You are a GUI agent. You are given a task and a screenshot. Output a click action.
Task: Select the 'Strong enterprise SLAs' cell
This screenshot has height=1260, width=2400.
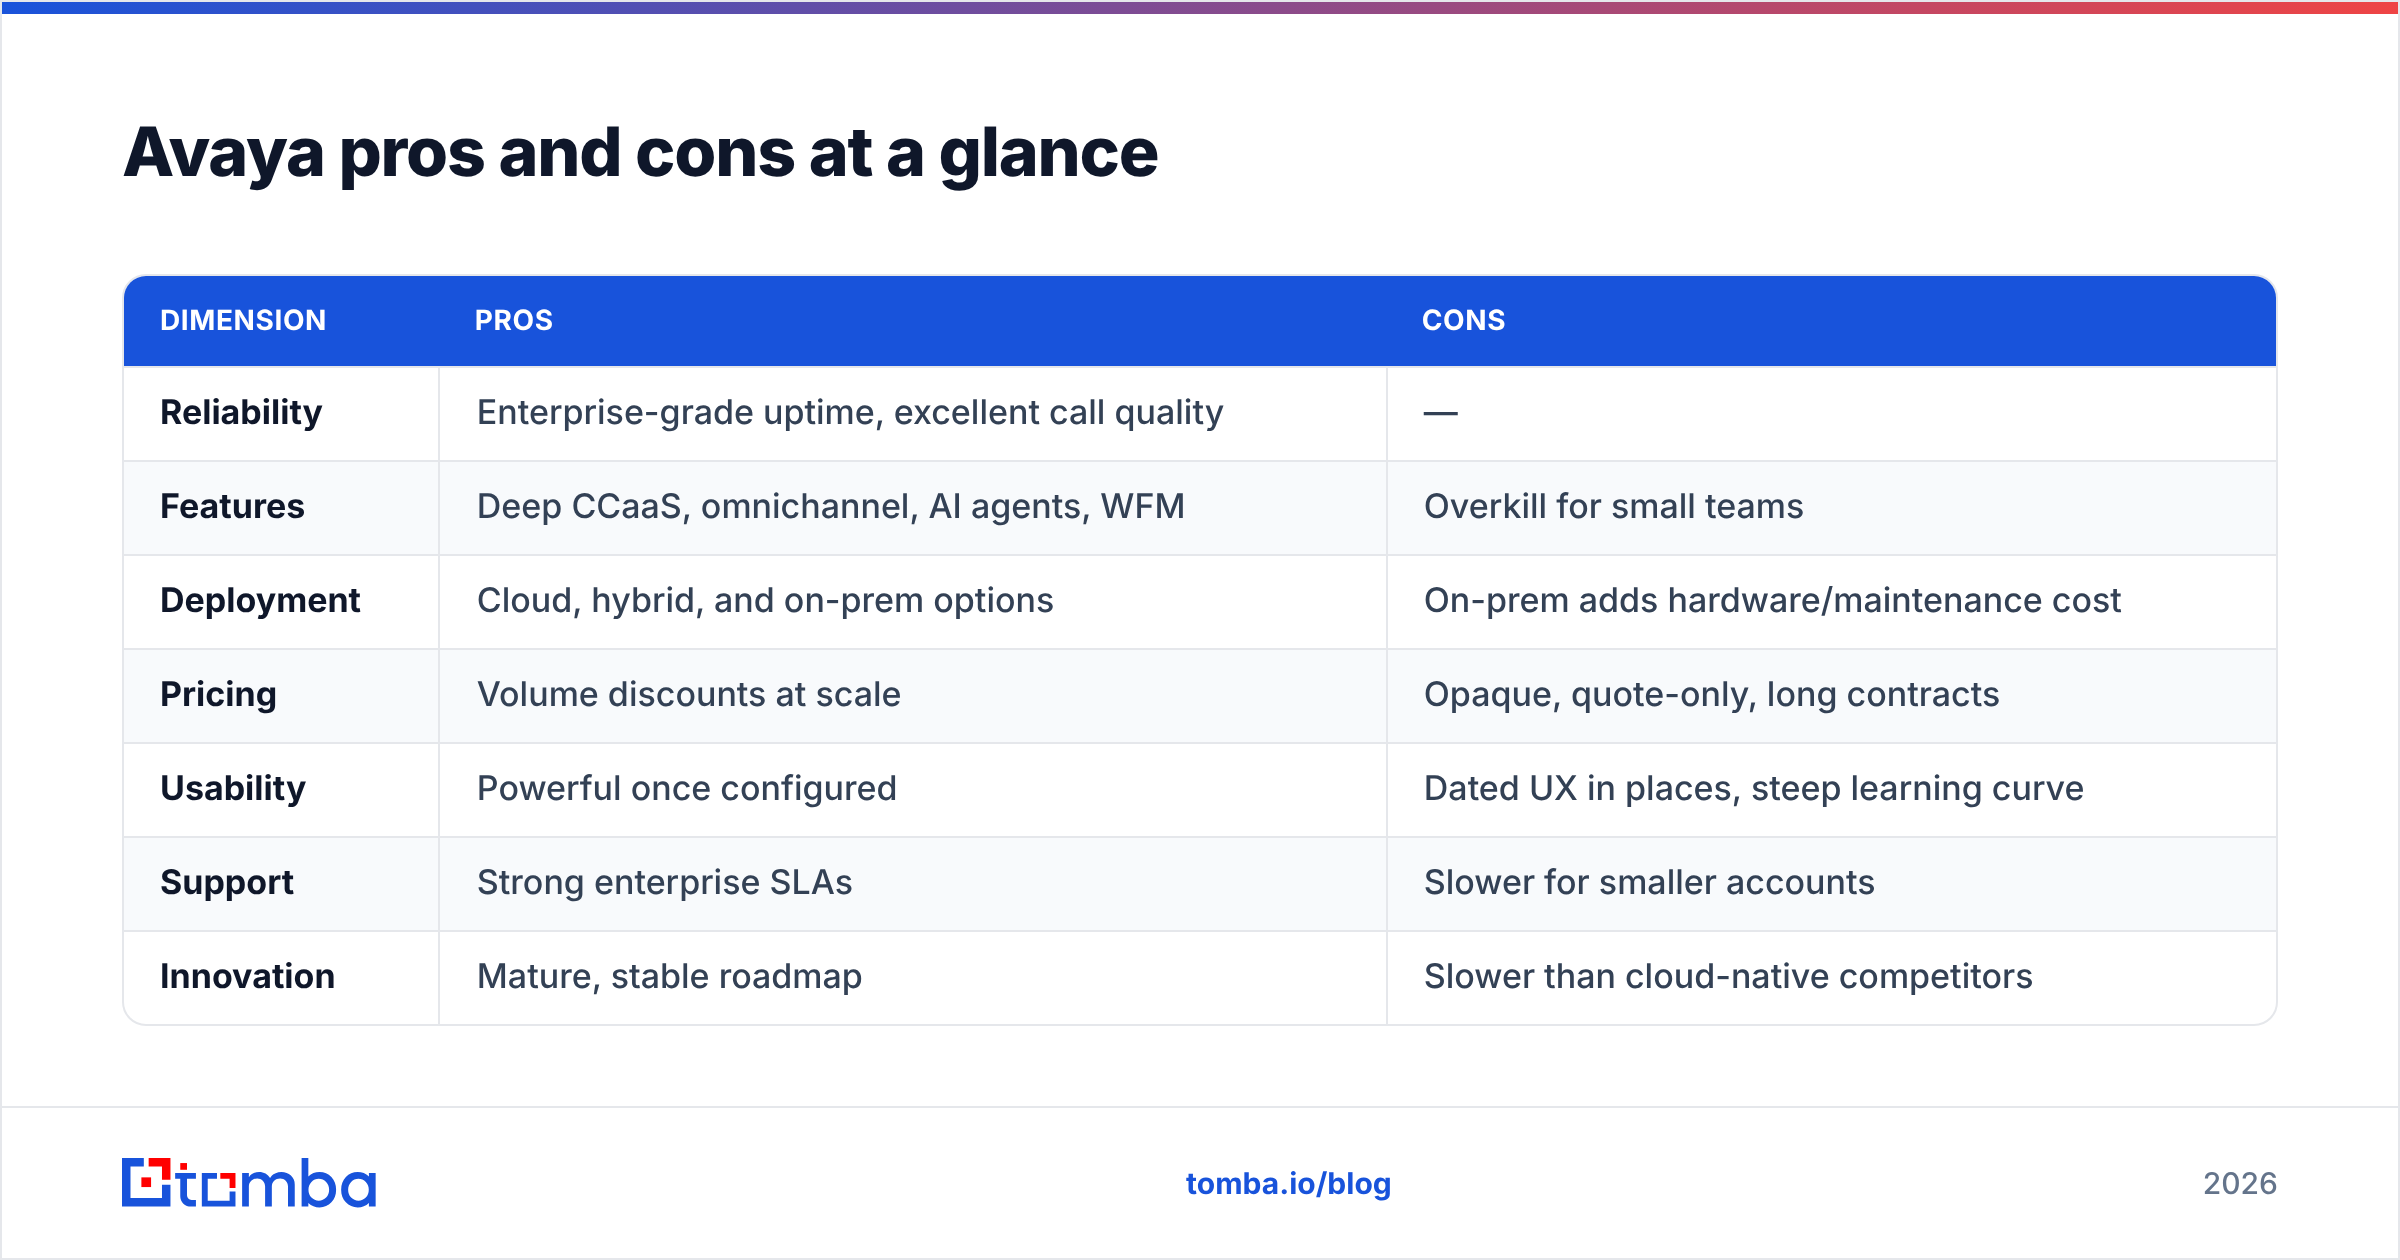pos(912,883)
